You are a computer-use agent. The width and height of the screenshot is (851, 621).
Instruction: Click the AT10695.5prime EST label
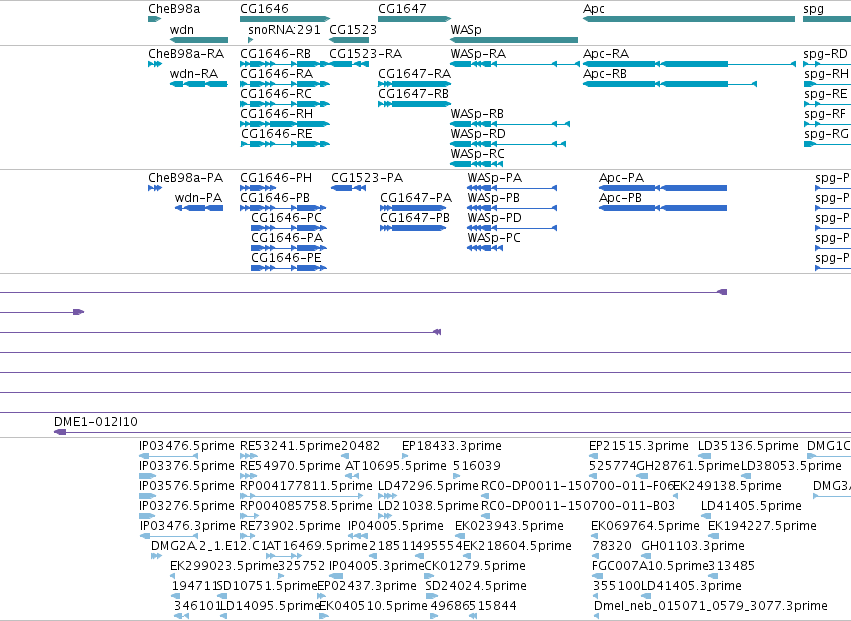coord(396,466)
